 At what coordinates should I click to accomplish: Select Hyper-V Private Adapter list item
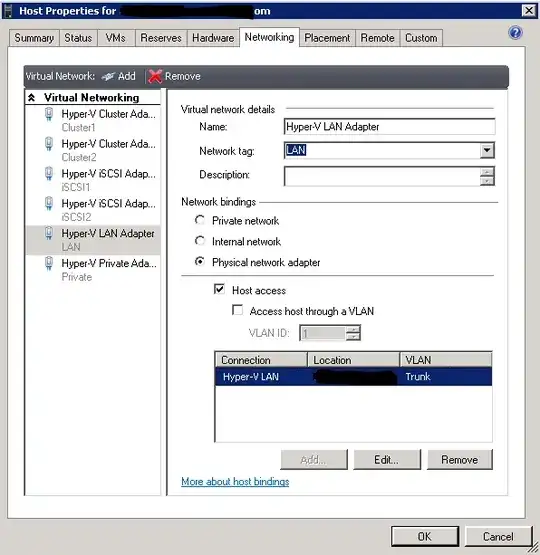[93, 270]
